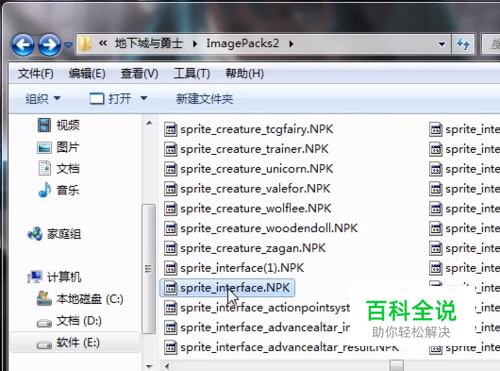Show hidden path levels via double chevron
This screenshot has height=371, width=500.
pos(103,43)
